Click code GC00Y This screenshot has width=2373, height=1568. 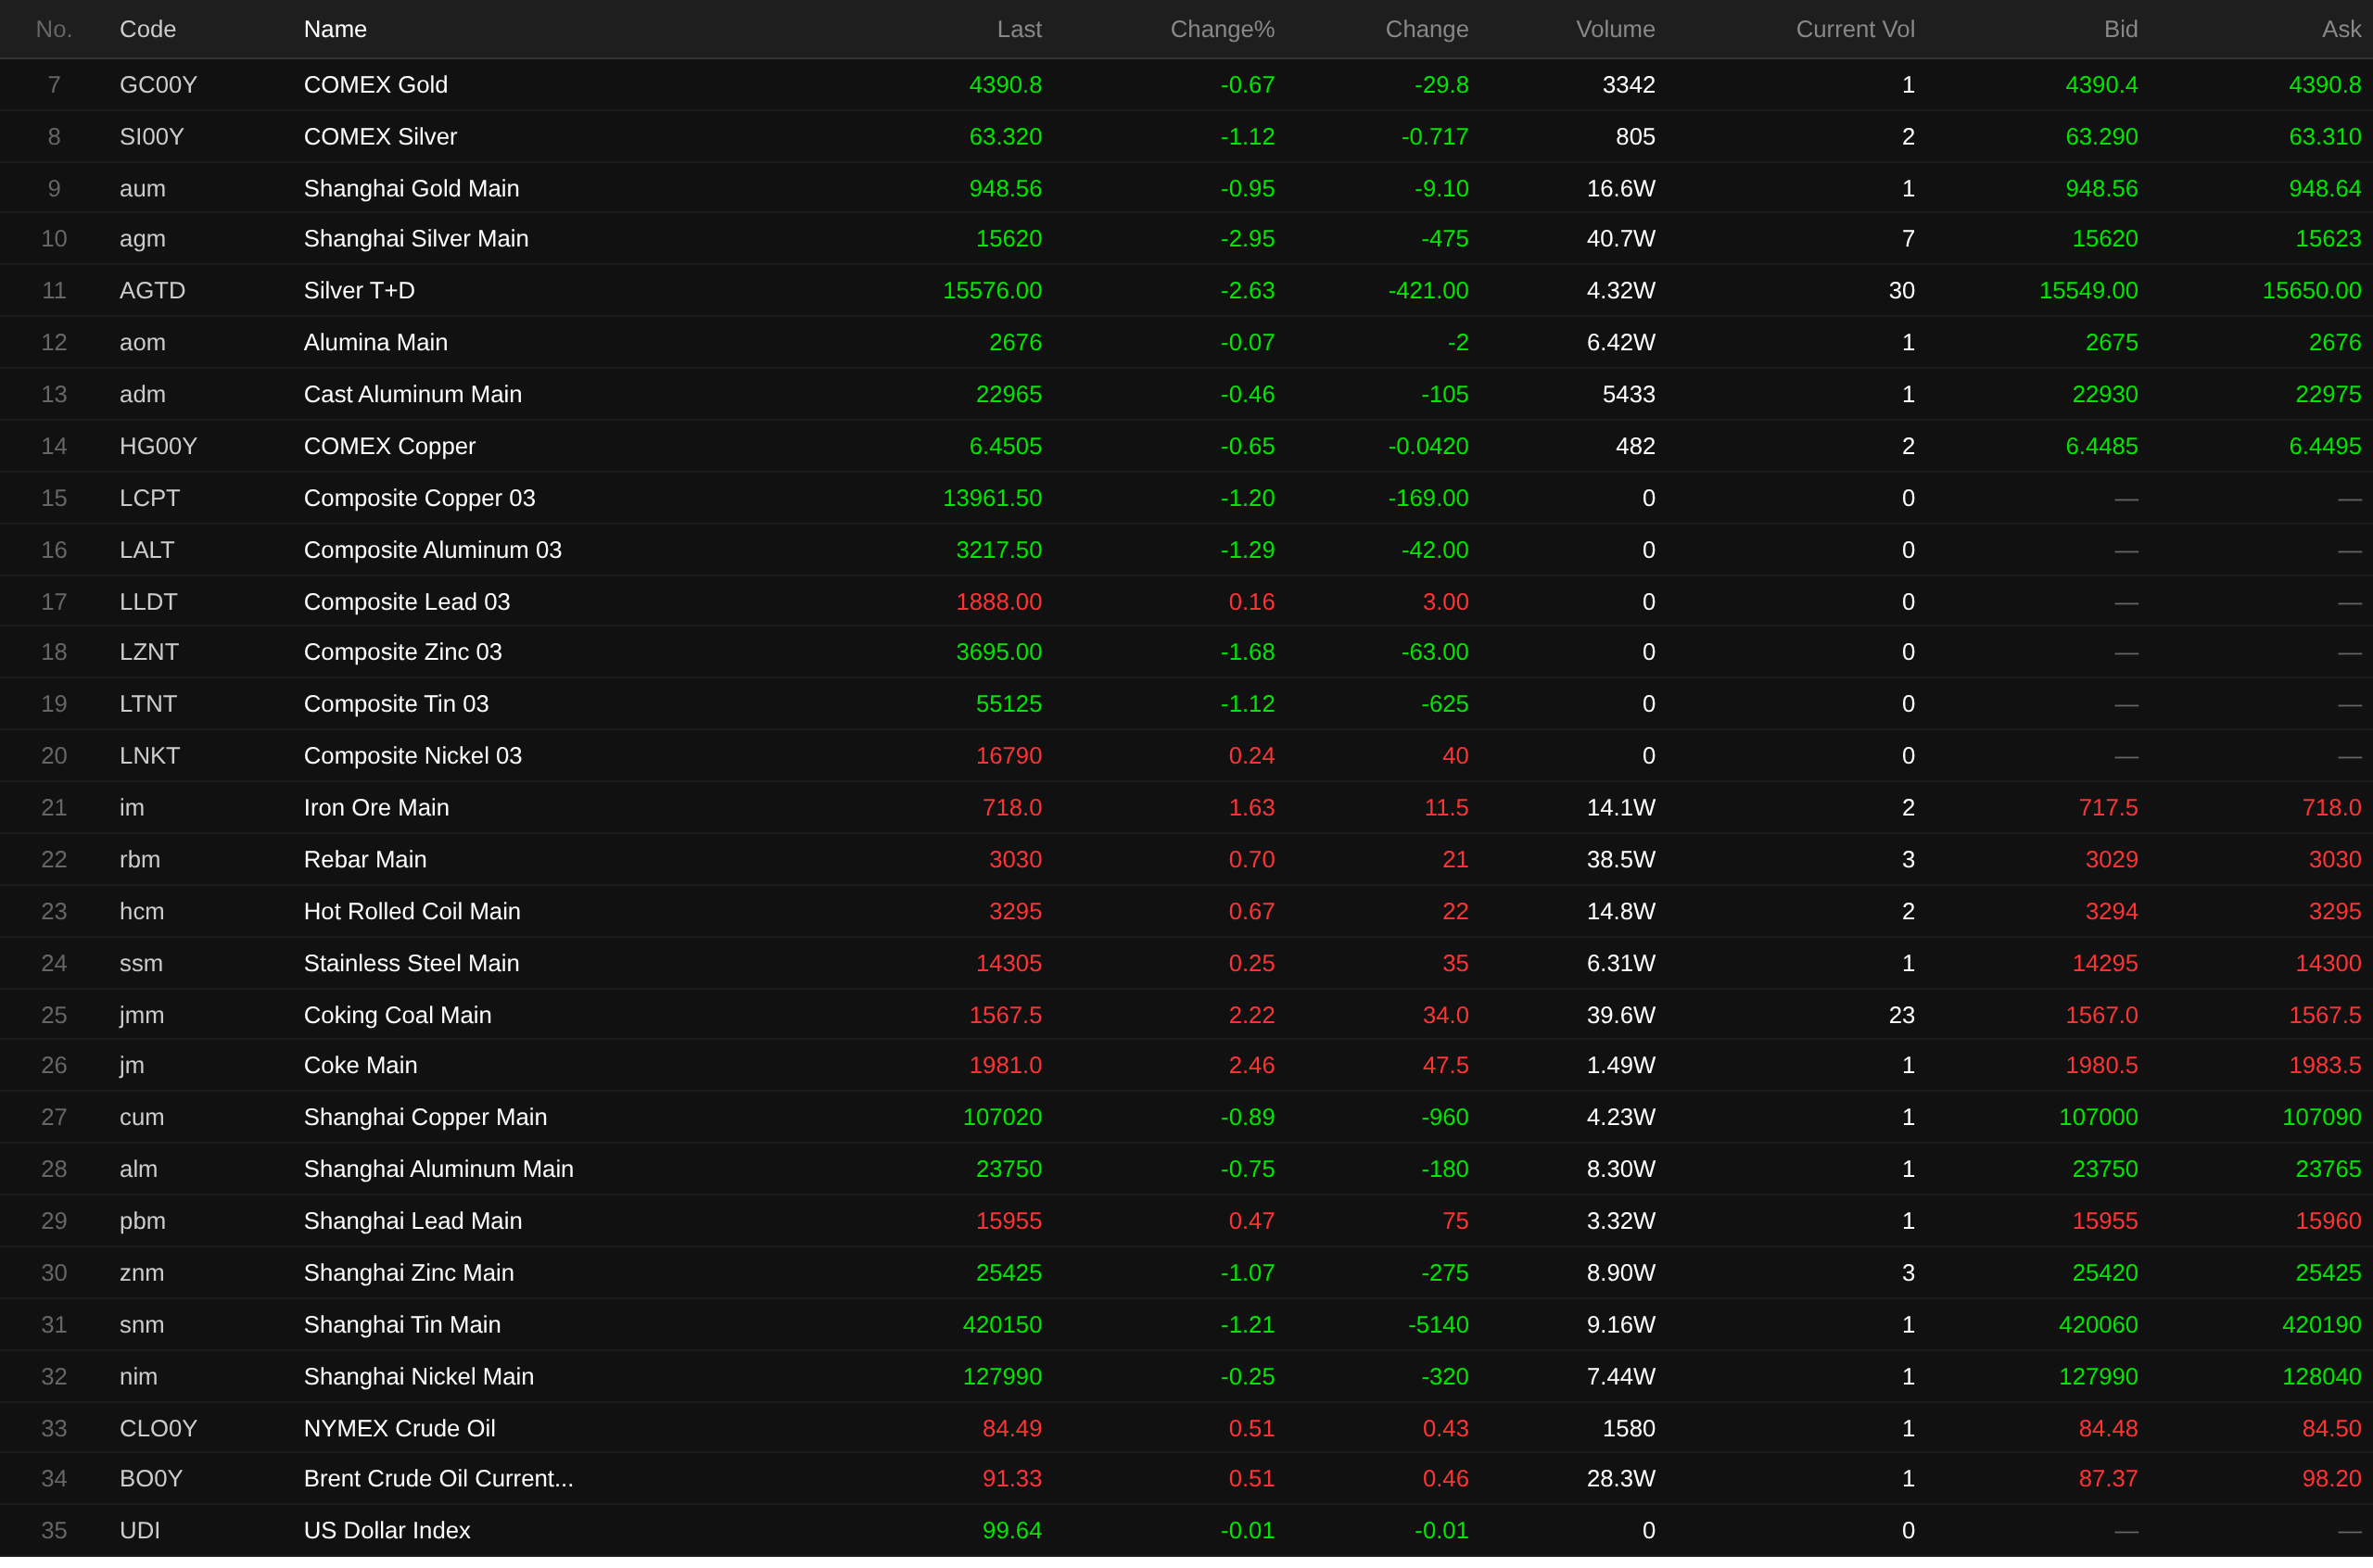tap(158, 85)
